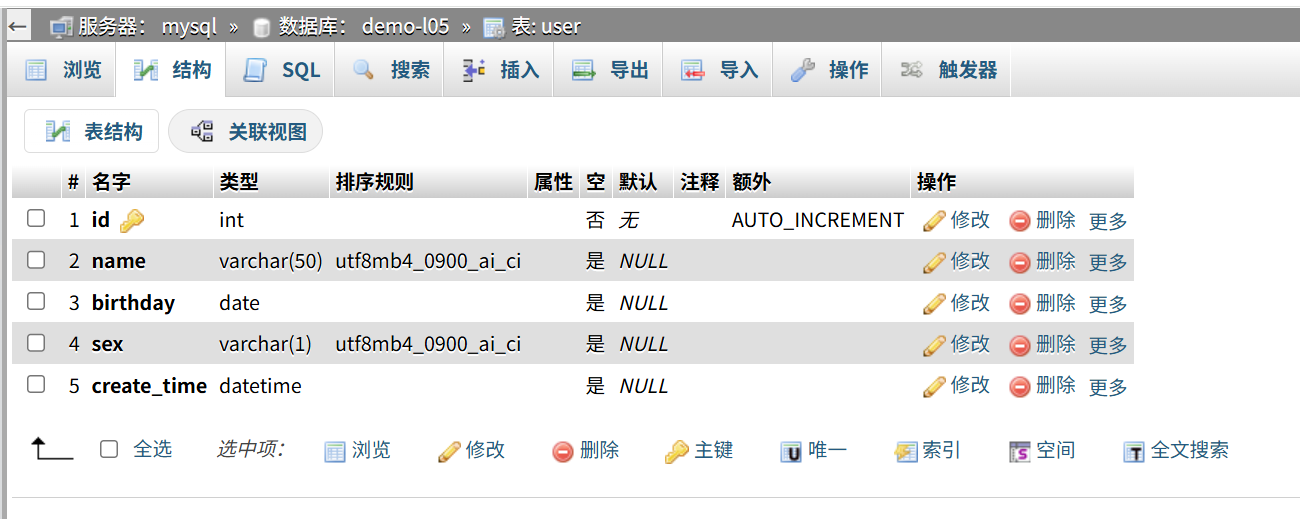The height and width of the screenshot is (519, 1300).
Task: Click 浏览 icon in the selected-items bar
Action: click(x=335, y=452)
